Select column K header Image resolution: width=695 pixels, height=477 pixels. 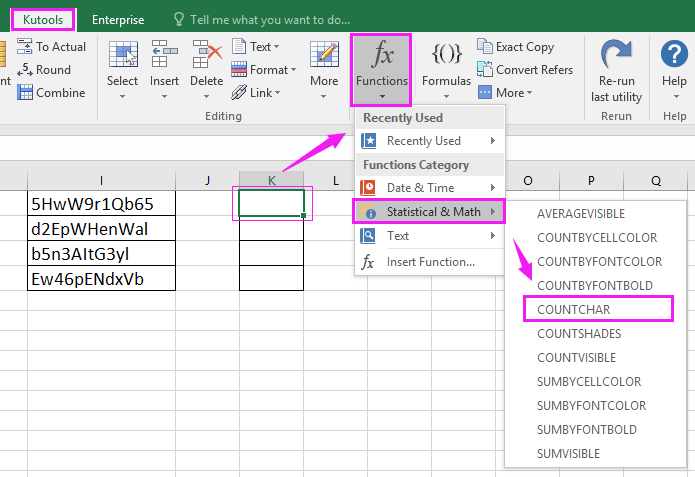click(271, 180)
